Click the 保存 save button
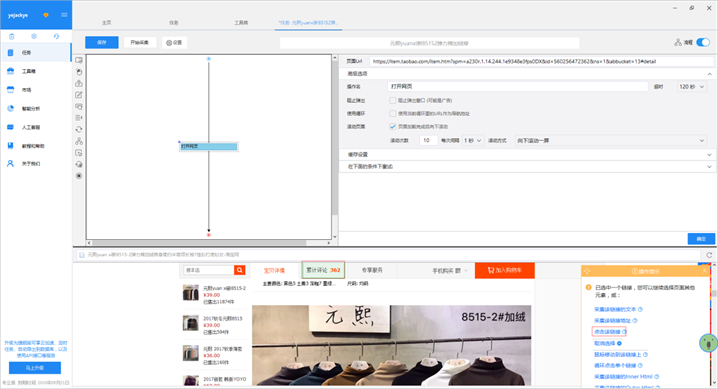Viewport: 718px width, 389px height. point(102,43)
